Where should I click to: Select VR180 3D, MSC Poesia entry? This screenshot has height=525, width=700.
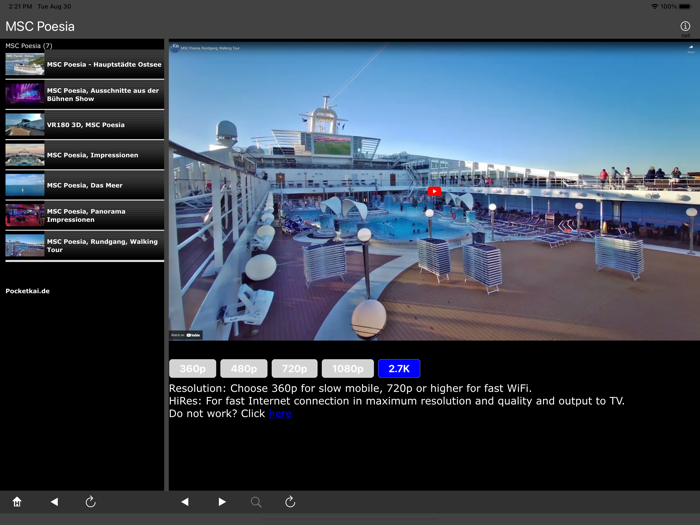pyautogui.click(x=85, y=125)
